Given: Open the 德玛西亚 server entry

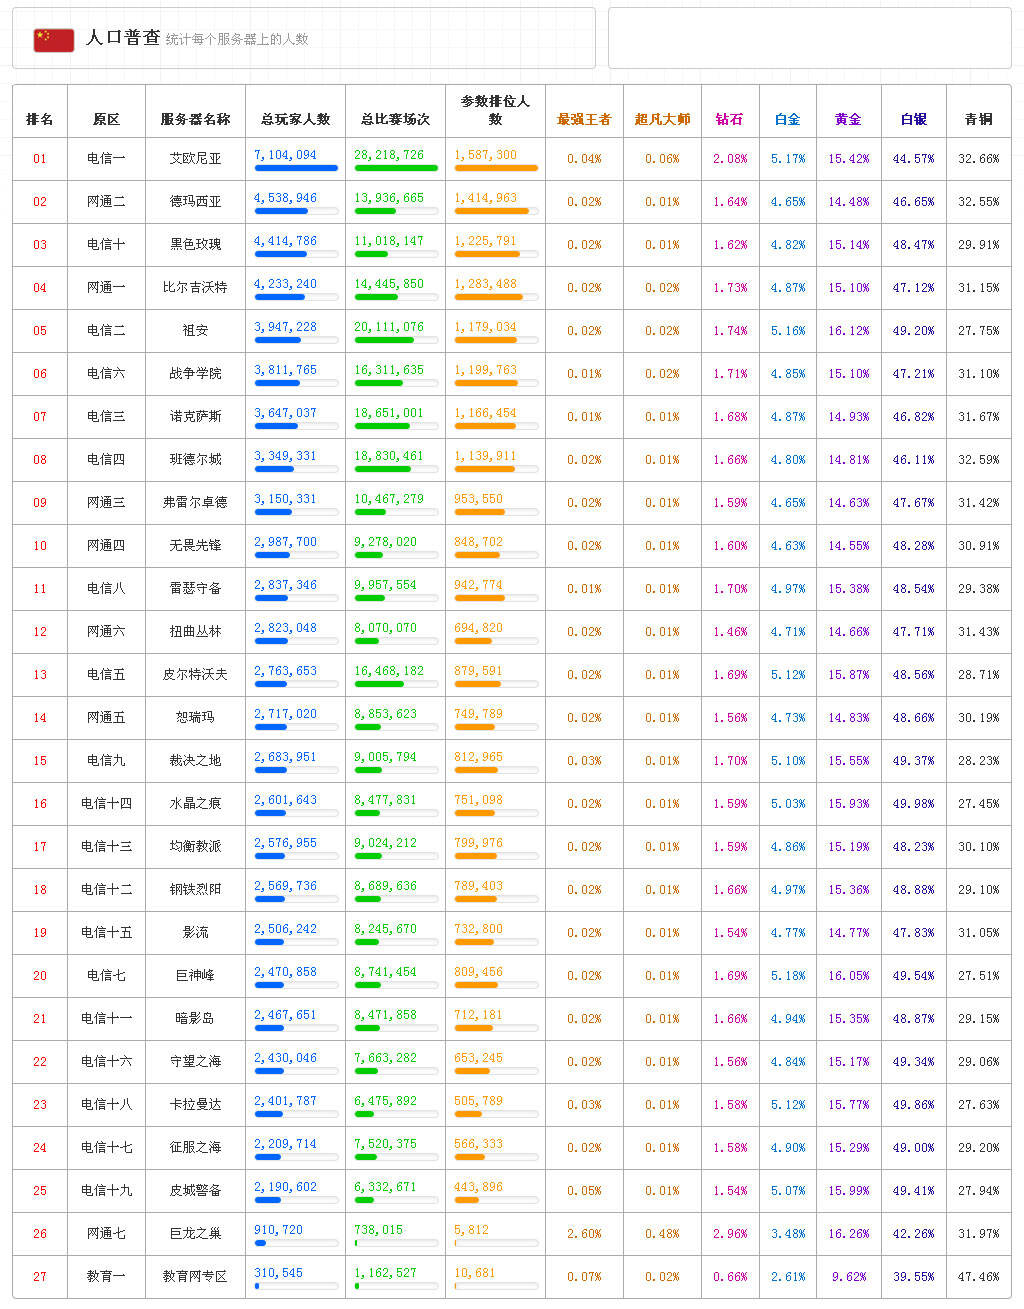Looking at the screenshot, I should [195, 201].
